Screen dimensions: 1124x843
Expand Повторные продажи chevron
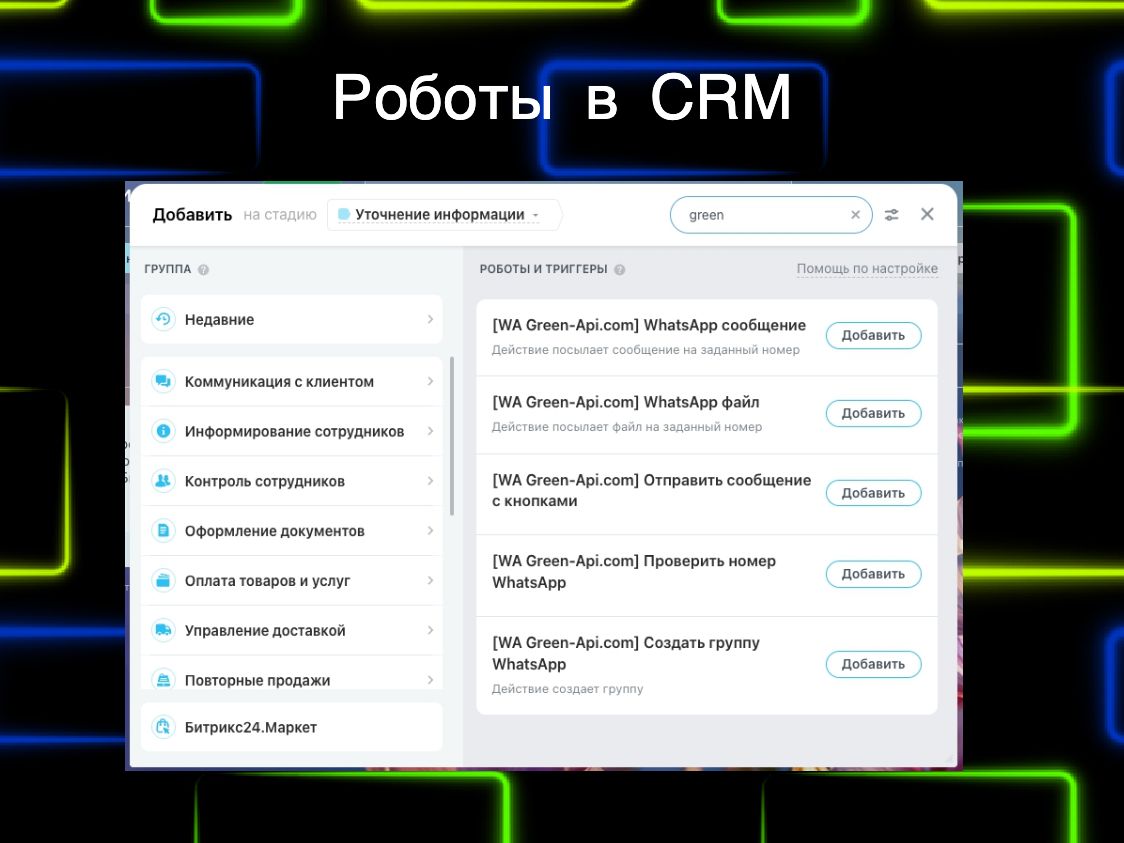(x=430, y=680)
